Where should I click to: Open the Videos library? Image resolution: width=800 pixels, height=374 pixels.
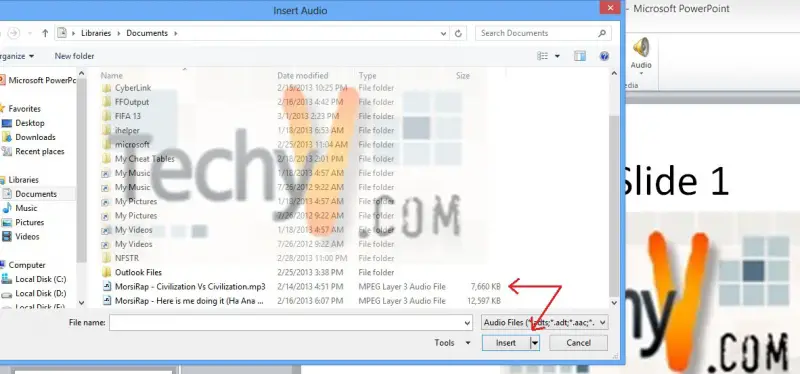coord(27,237)
